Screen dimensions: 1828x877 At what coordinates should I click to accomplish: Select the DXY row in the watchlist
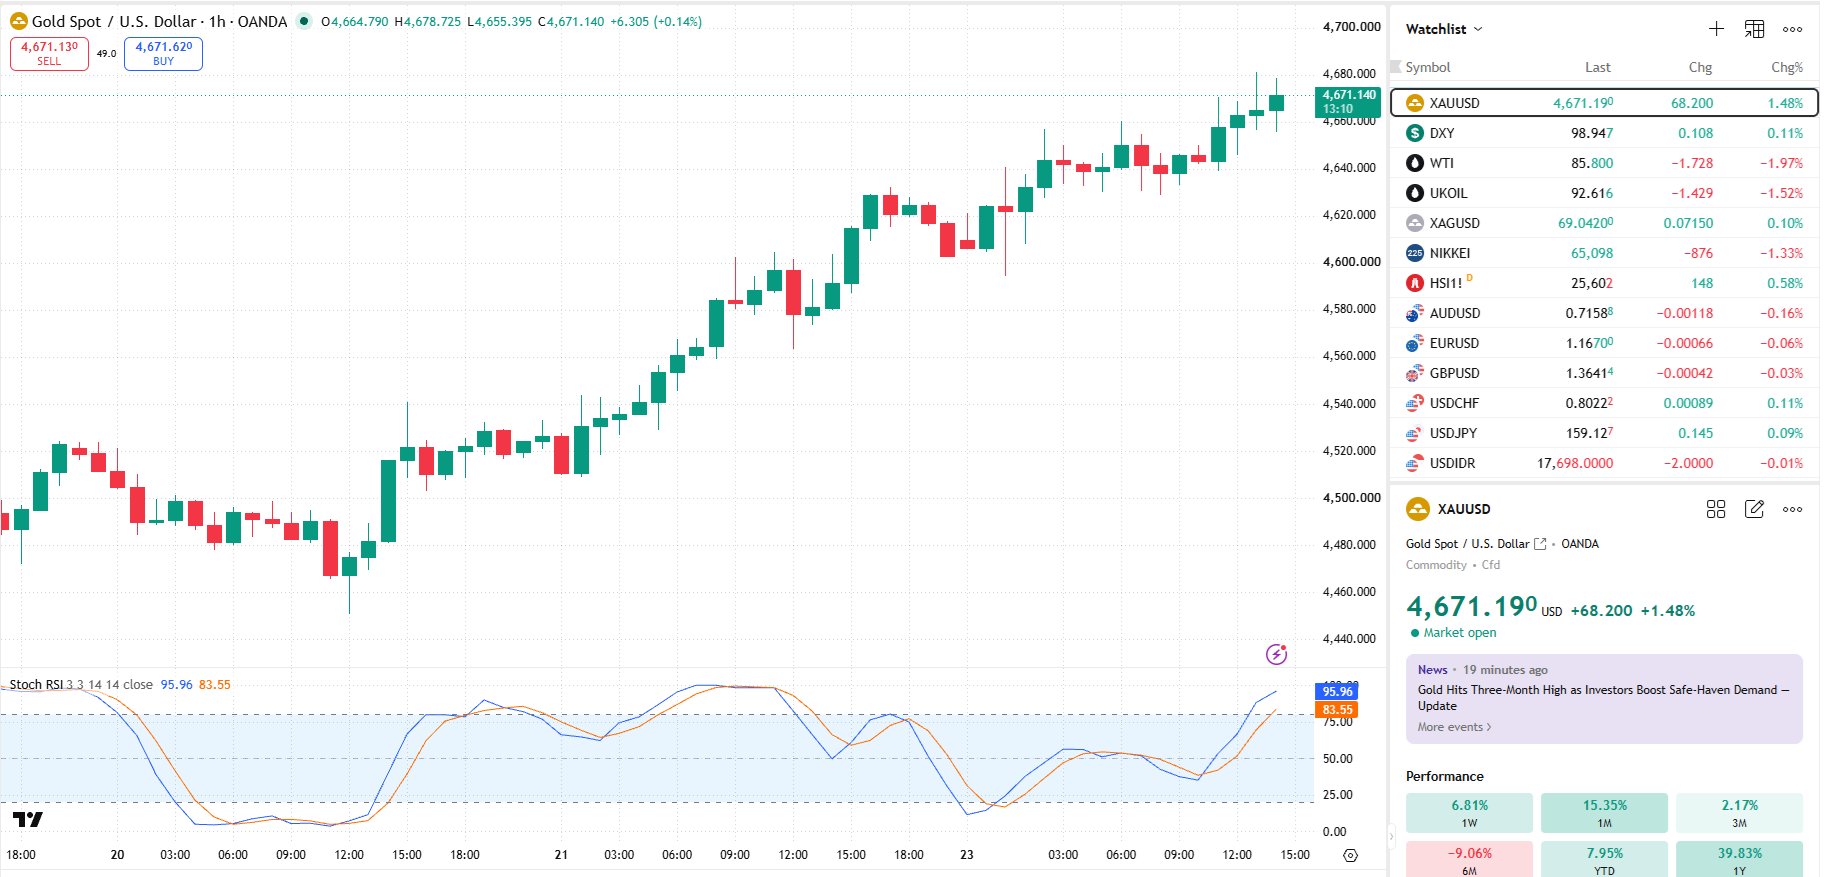click(x=1604, y=133)
